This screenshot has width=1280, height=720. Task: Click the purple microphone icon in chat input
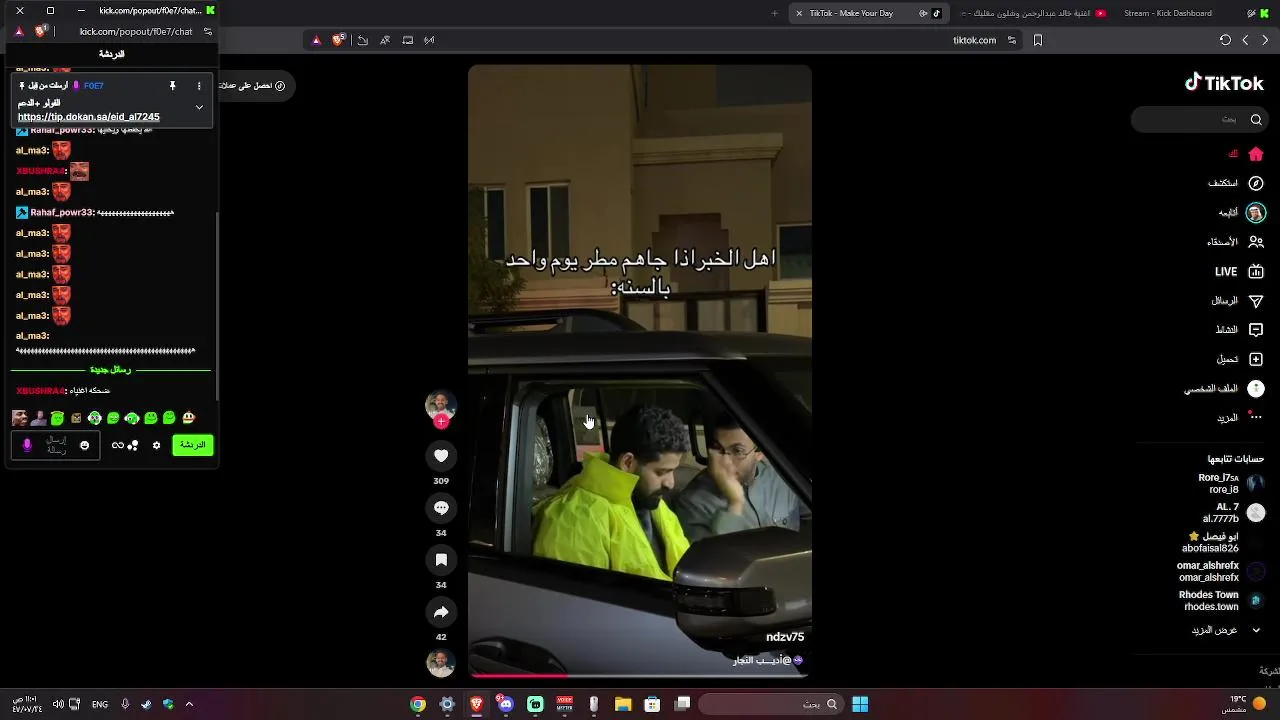click(x=27, y=445)
